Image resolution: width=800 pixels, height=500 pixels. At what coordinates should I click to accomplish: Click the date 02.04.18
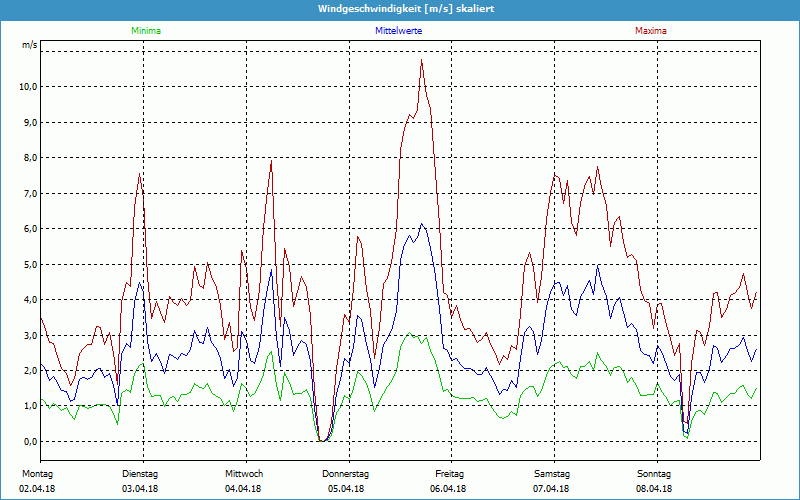click(x=37, y=489)
